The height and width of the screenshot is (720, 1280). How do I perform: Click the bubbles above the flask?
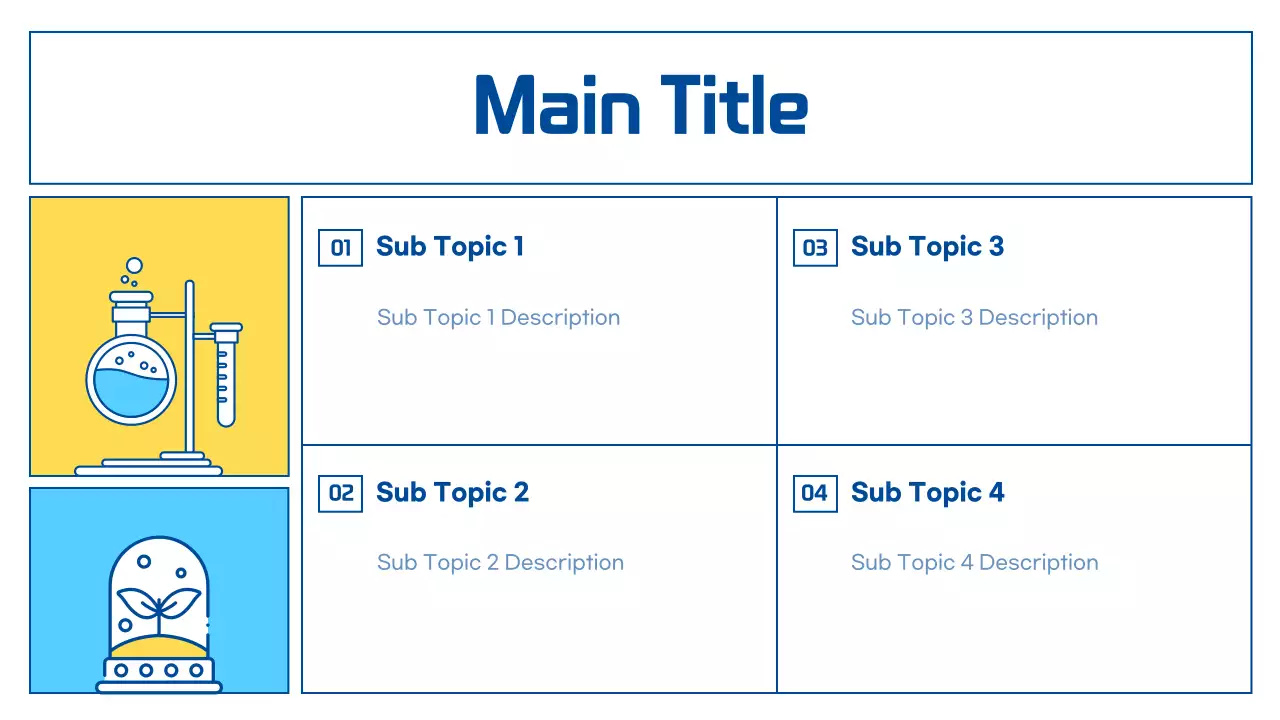(x=133, y=268)
